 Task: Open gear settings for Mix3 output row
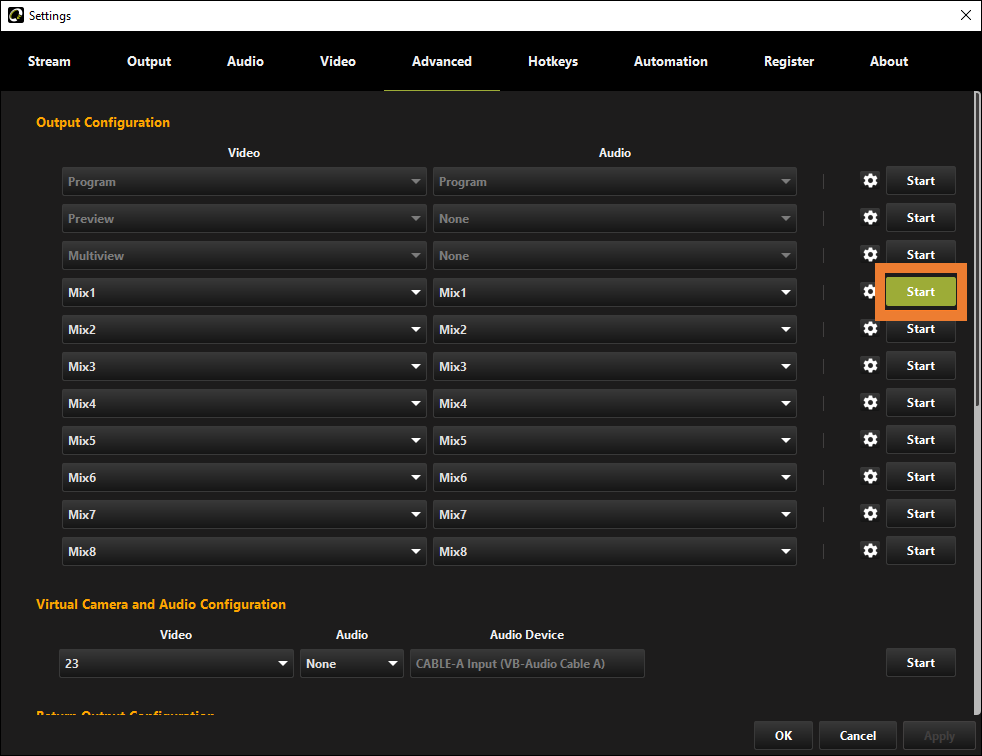[870, 366]
